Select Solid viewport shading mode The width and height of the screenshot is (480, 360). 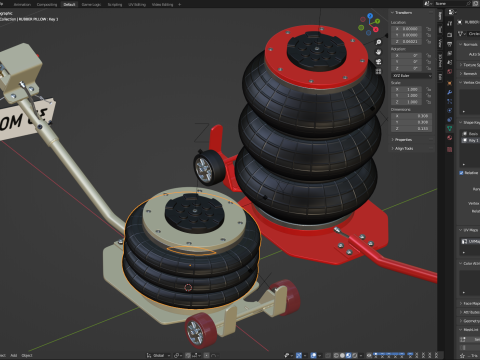click(342, 355)
